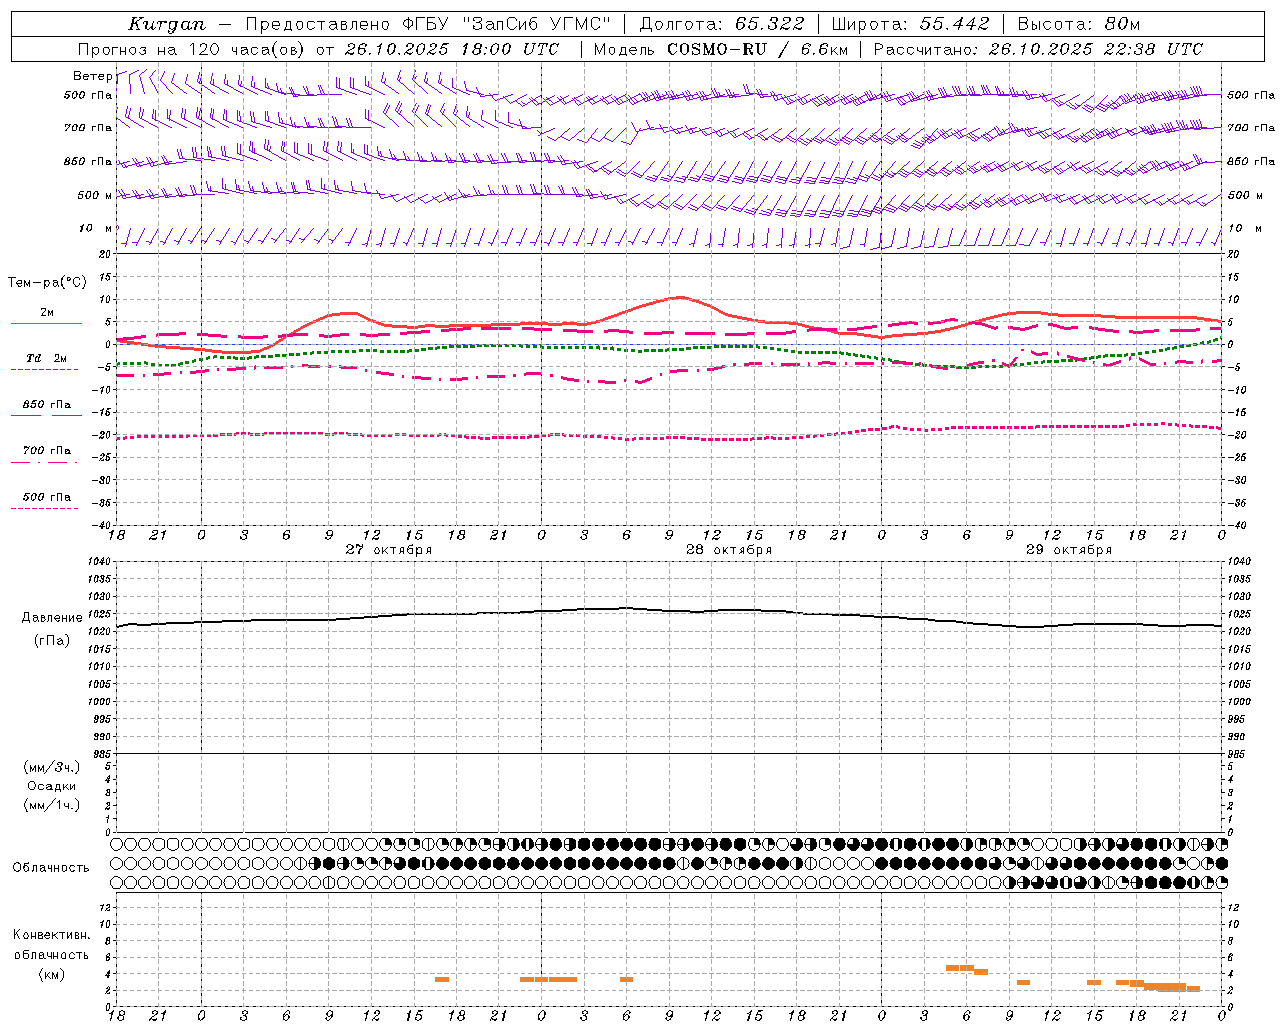Image resolution: width=1280 pixels, height=1024 pixels.
Task: Click "Рассчитано: 26.10.2025 22:38 UTC" timestamp
Action: pyautogui.click(x=1038, y=49)
